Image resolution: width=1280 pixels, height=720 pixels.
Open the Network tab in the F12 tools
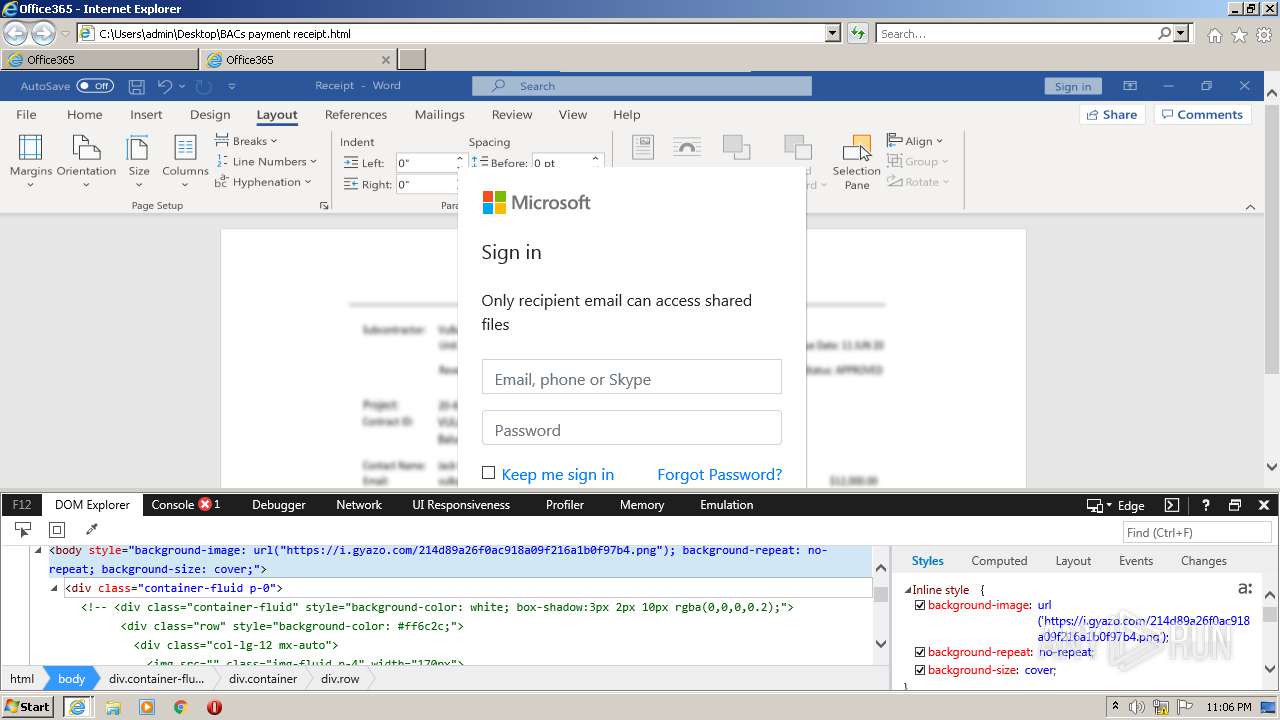[x=359, y=505]
